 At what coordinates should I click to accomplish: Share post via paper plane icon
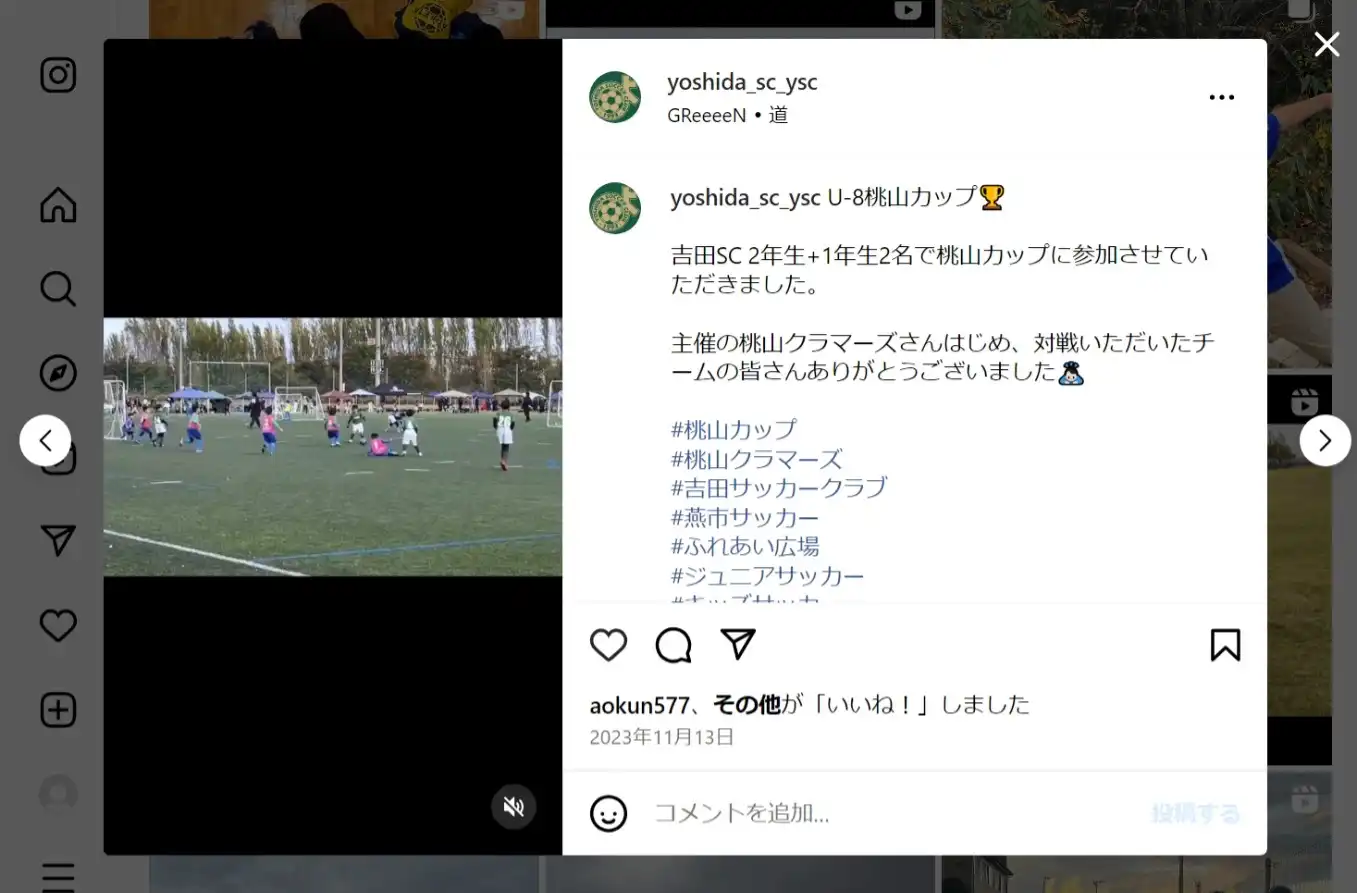point(738,645)
